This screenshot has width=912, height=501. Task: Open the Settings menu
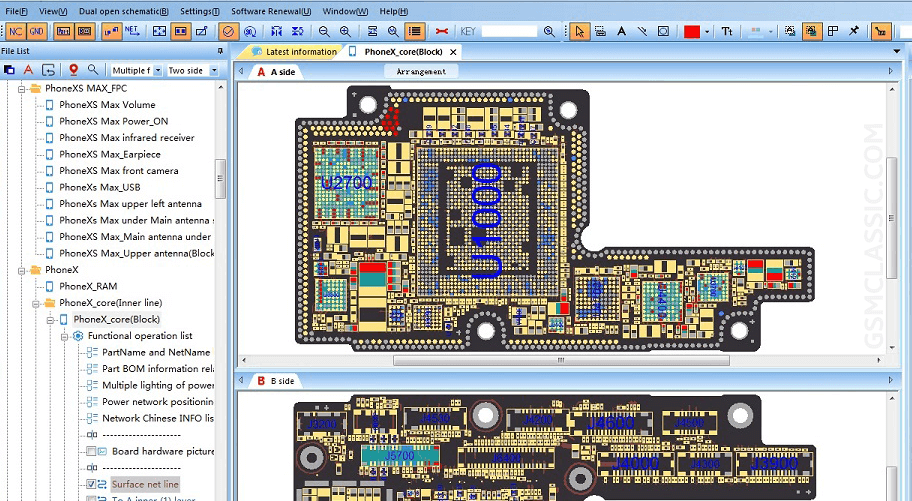(x=200, y=11)
